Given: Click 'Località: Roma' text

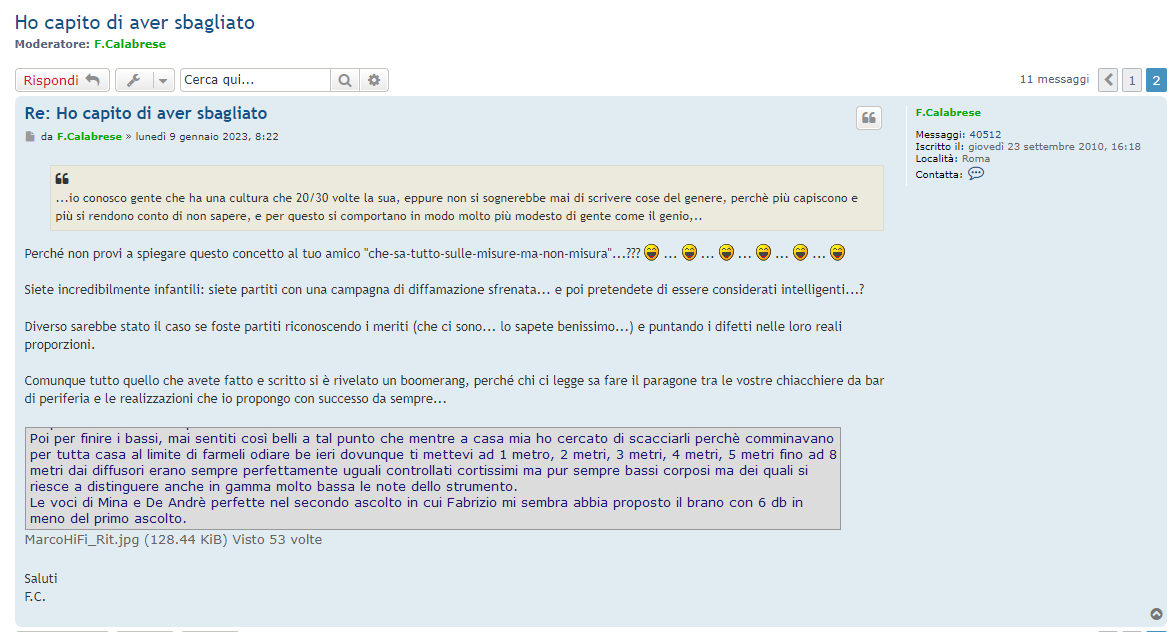Looking at the screenshot, I should coord(952,158).
